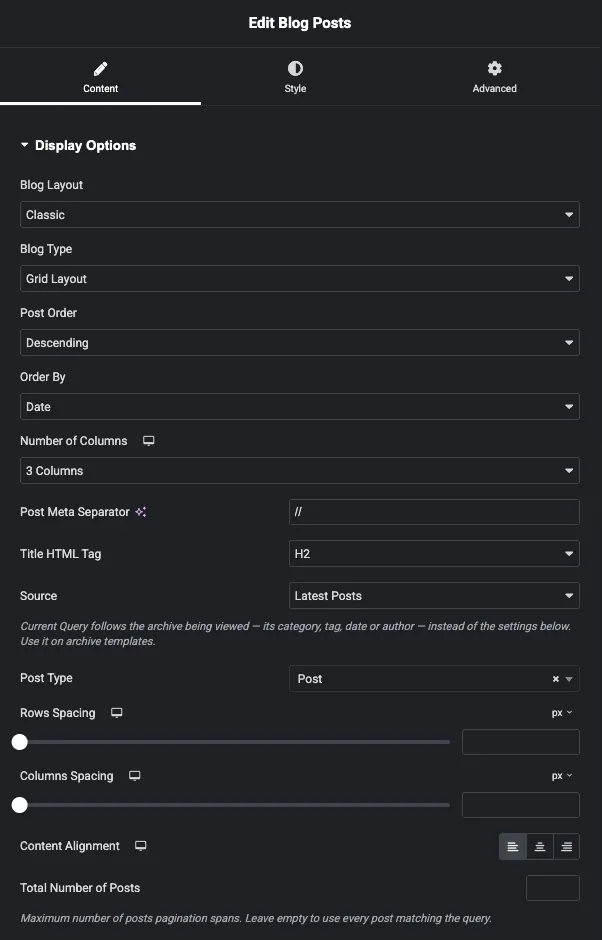Switch to the Advanced tab
The height and width of the screenshot is (940, 602).
pyautogui.click(x=495, y=77)
